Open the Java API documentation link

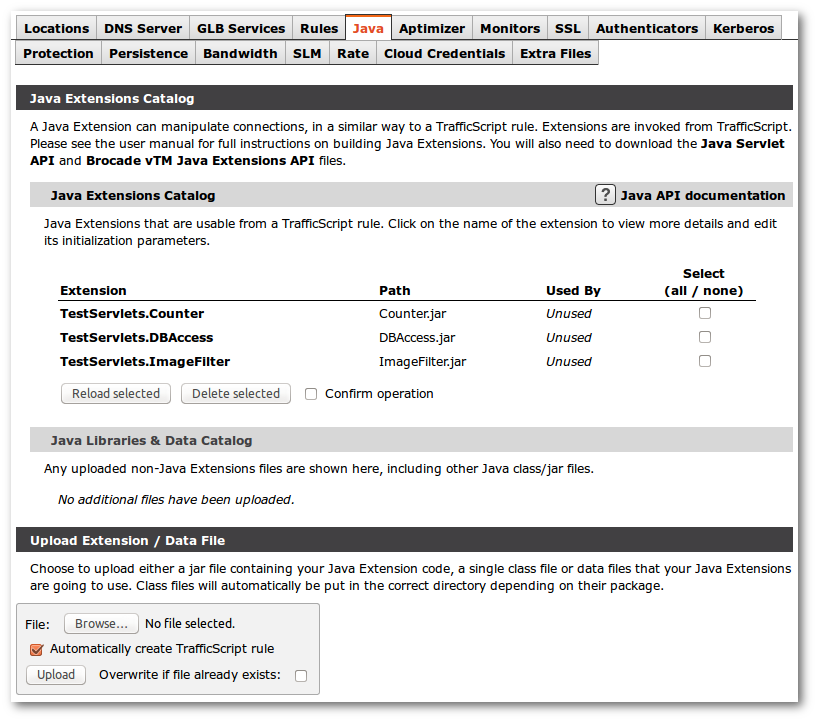[702, 196]
